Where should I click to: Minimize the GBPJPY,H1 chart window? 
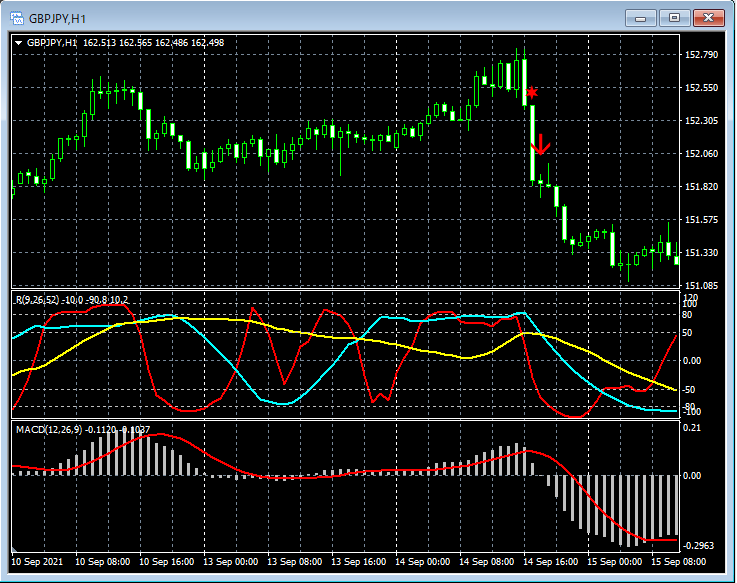click(x=641, y=18)
